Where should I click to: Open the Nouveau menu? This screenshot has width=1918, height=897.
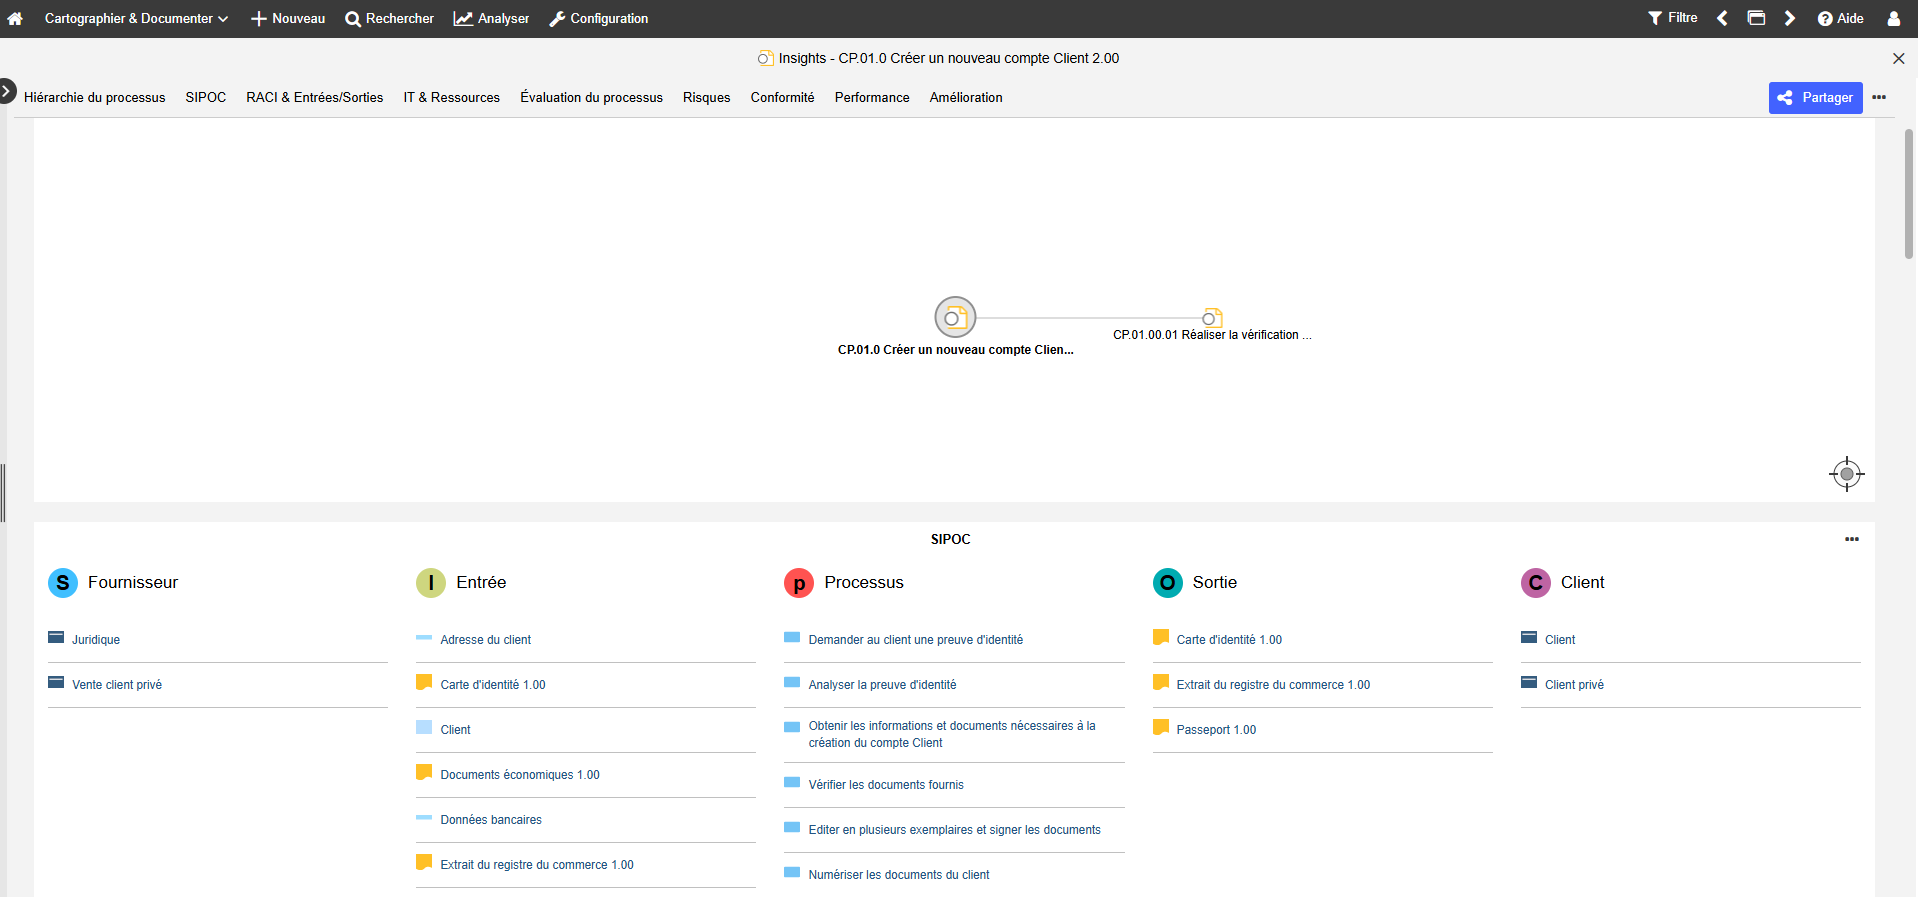pos(287,19)
